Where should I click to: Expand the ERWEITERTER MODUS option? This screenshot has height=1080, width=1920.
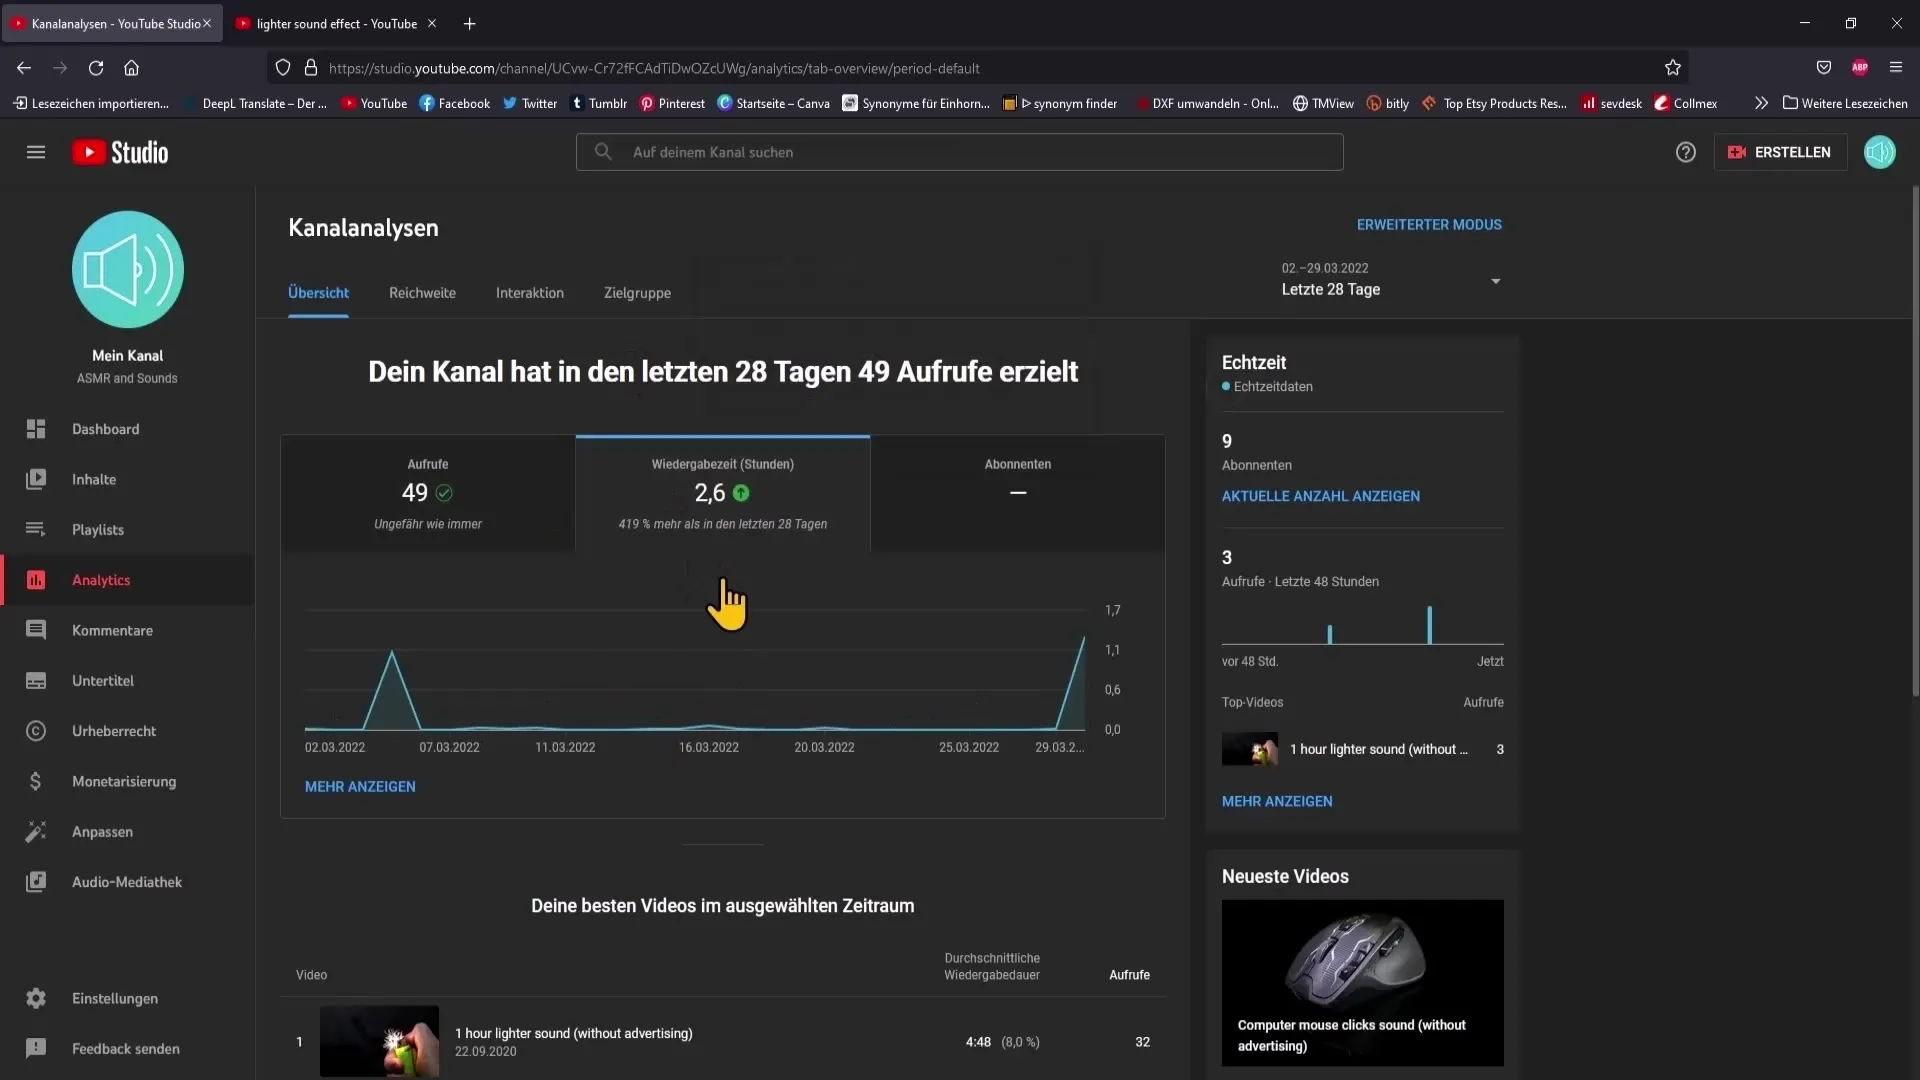1428,224
